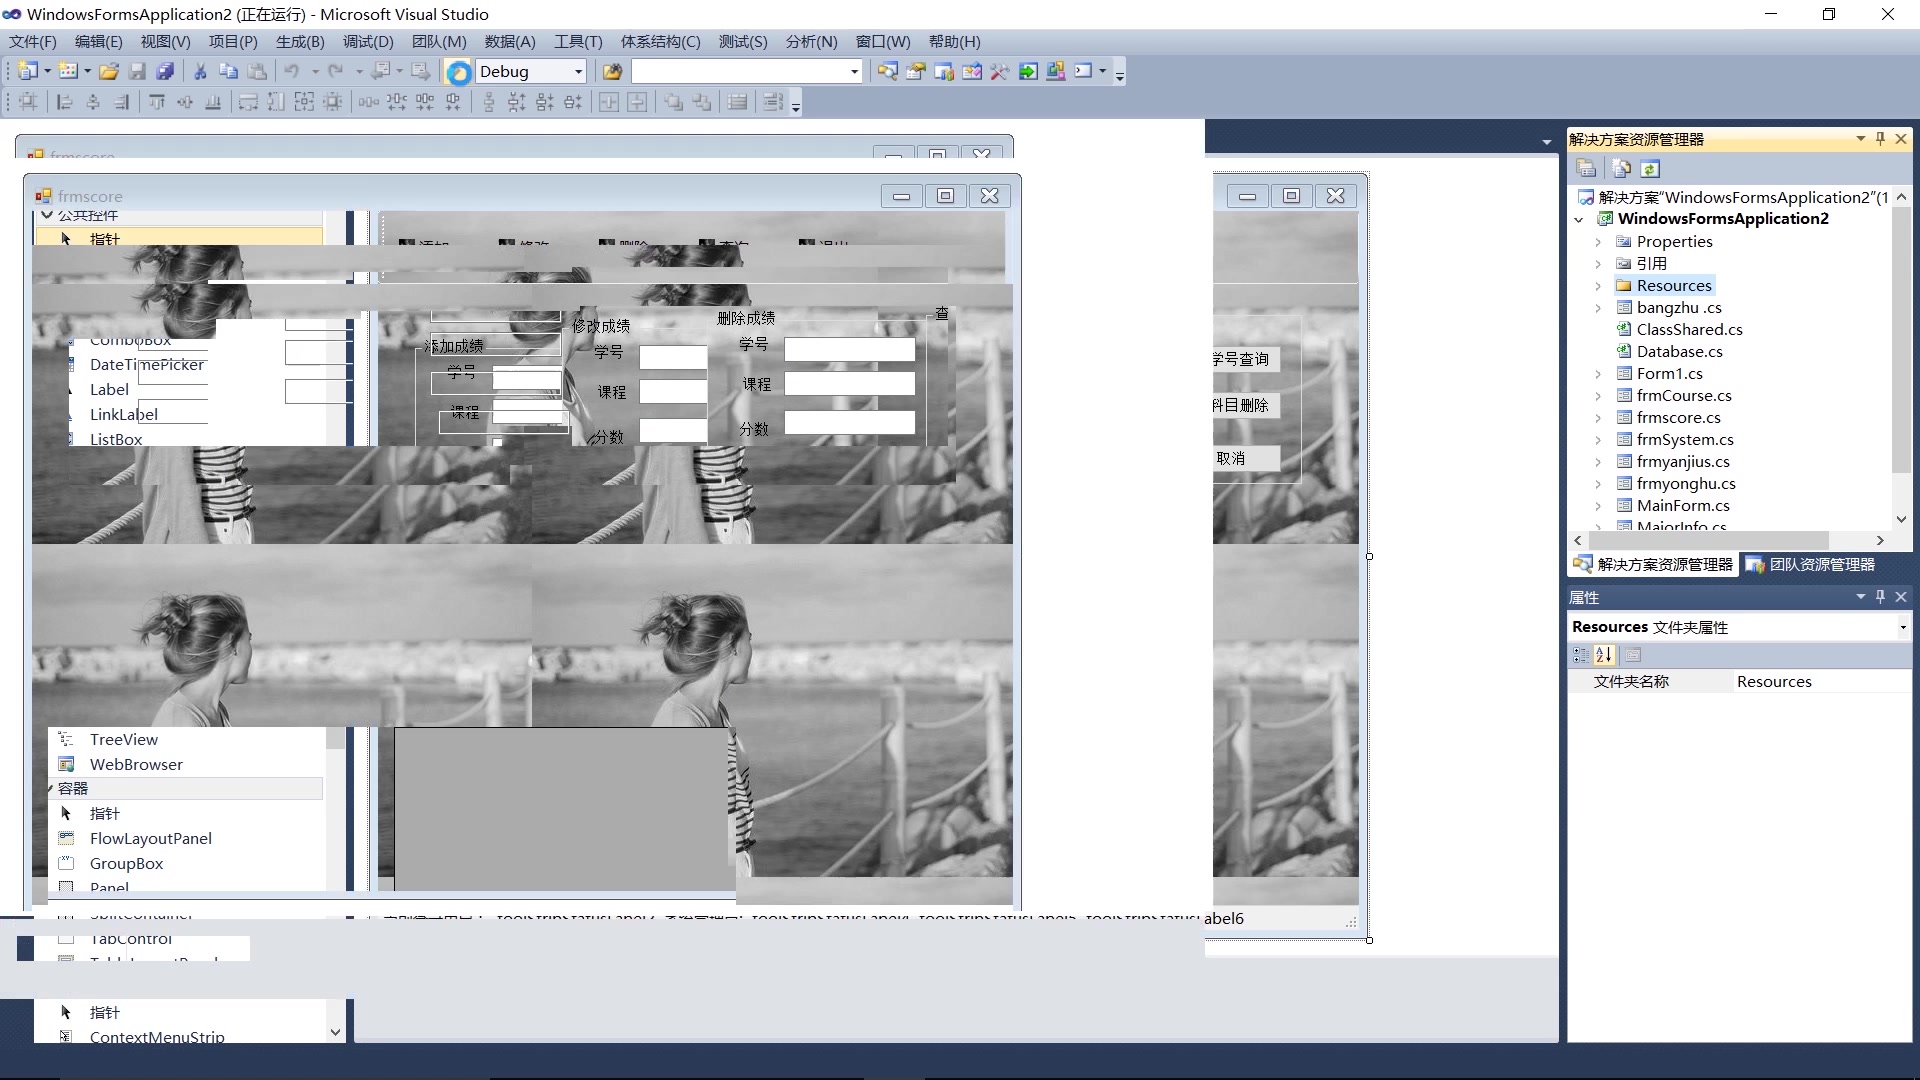Open Properties Window toolbar icon
The image size is (1920, 1080).
coord(916,71)
